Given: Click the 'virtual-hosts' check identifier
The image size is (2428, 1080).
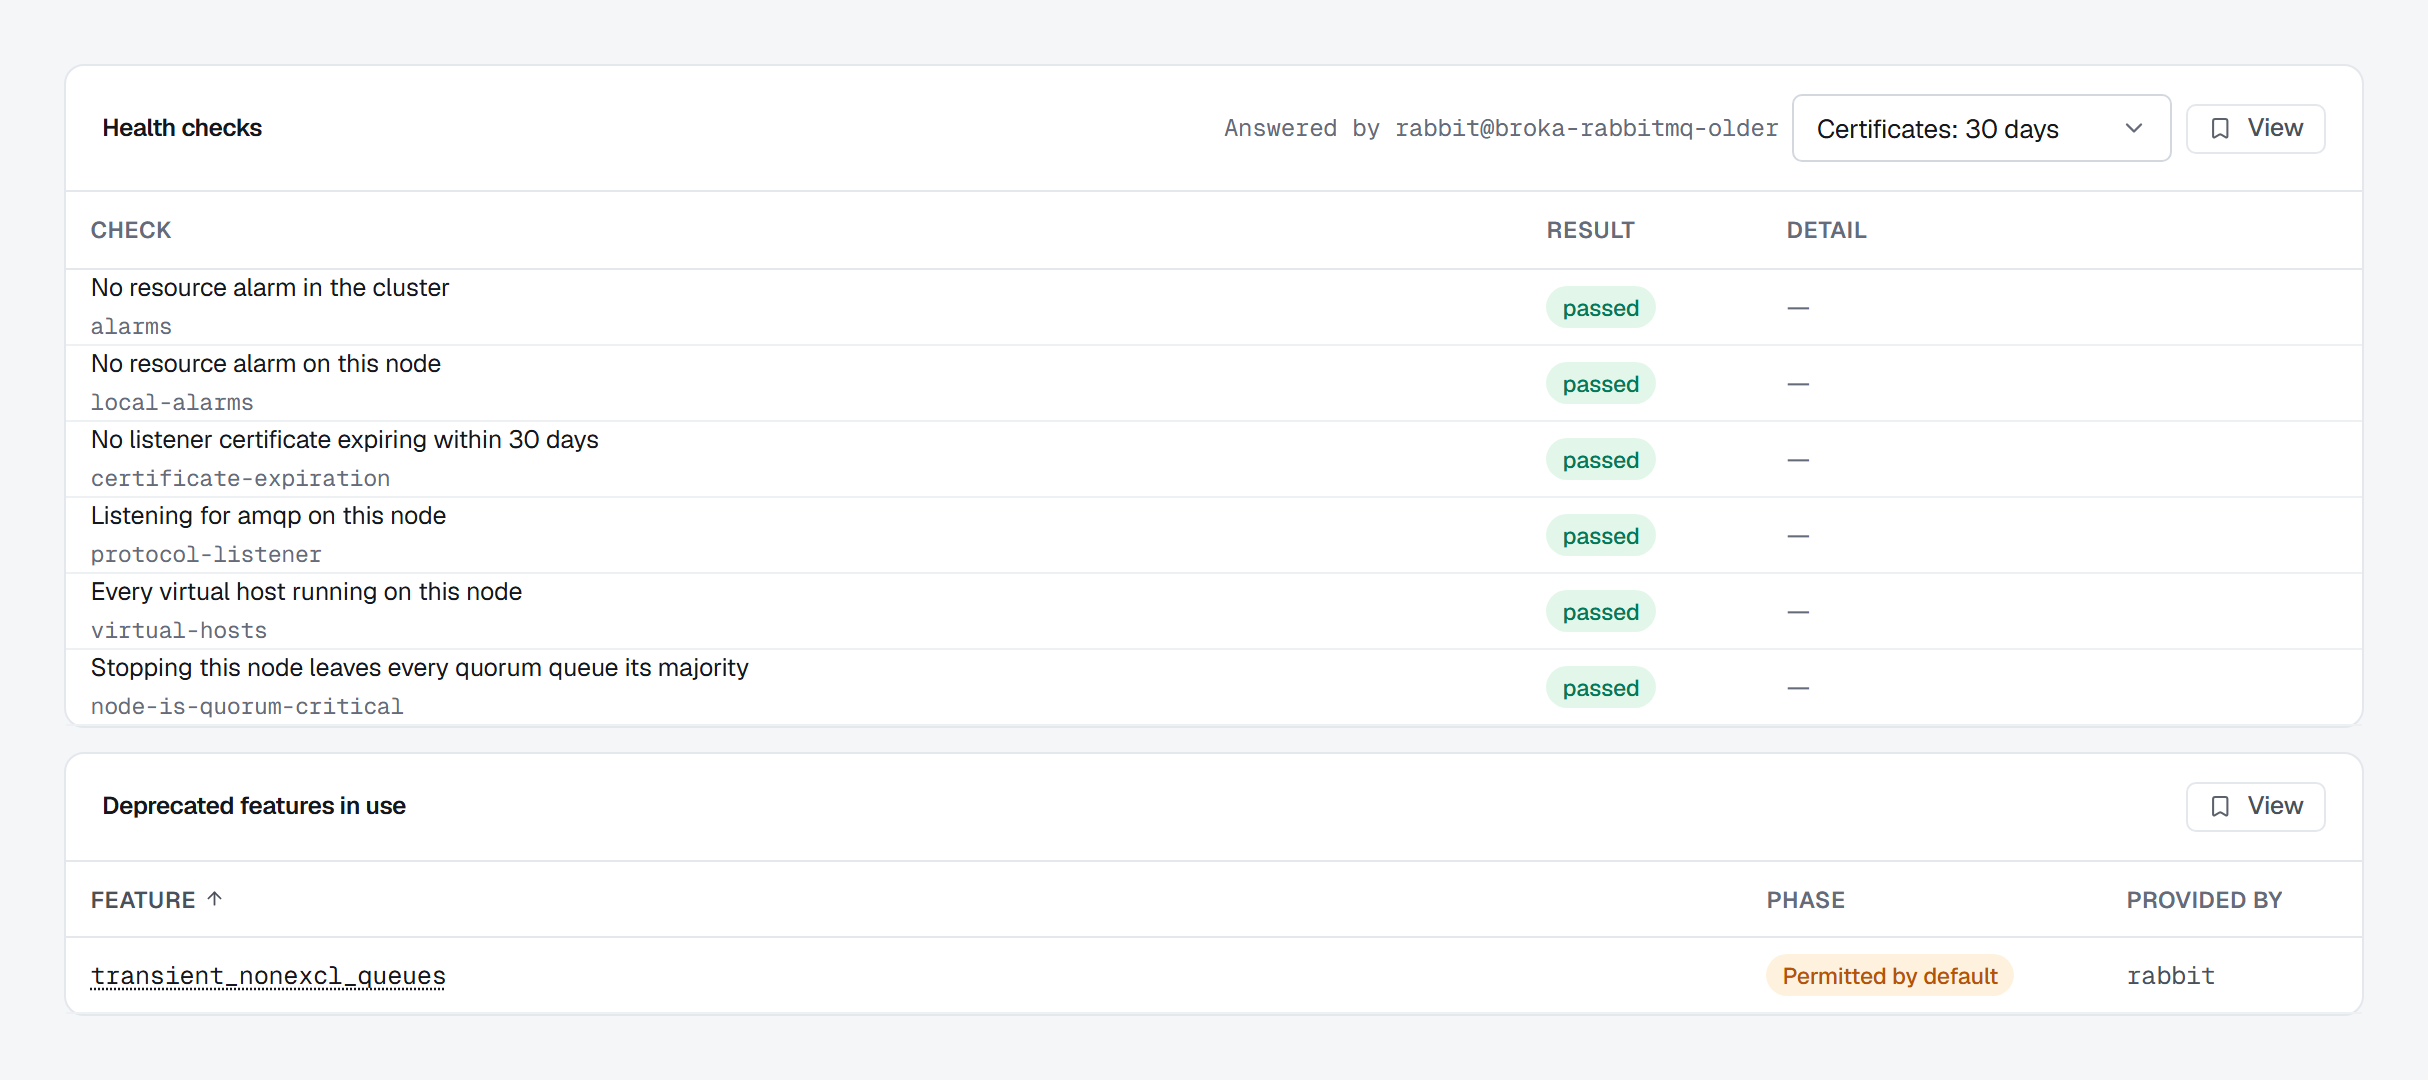Looking at the screenshot, I should (x=179, y=631).
